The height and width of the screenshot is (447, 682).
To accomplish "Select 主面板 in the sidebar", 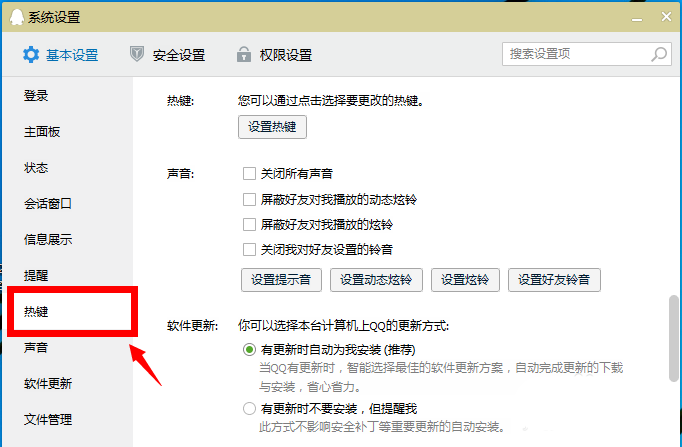I will (x=42, y=131).
